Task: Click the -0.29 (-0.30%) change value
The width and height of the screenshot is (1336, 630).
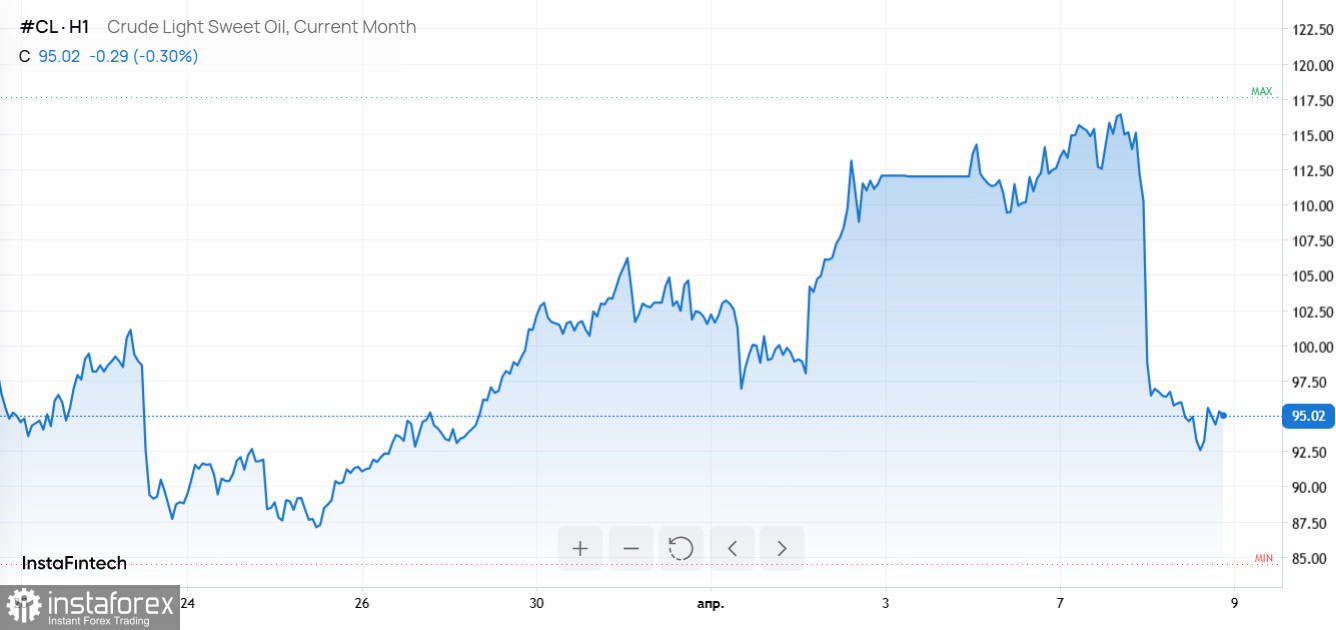Action: (x=144, y=56)
